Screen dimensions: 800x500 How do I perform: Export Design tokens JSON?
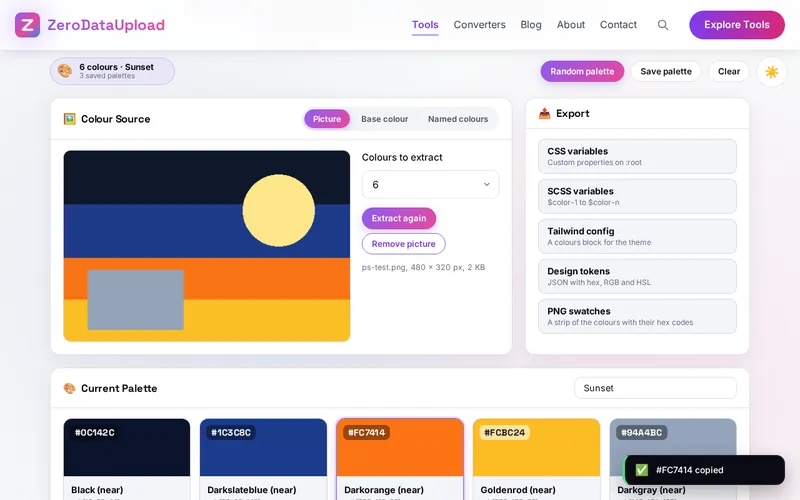(637, 277)
